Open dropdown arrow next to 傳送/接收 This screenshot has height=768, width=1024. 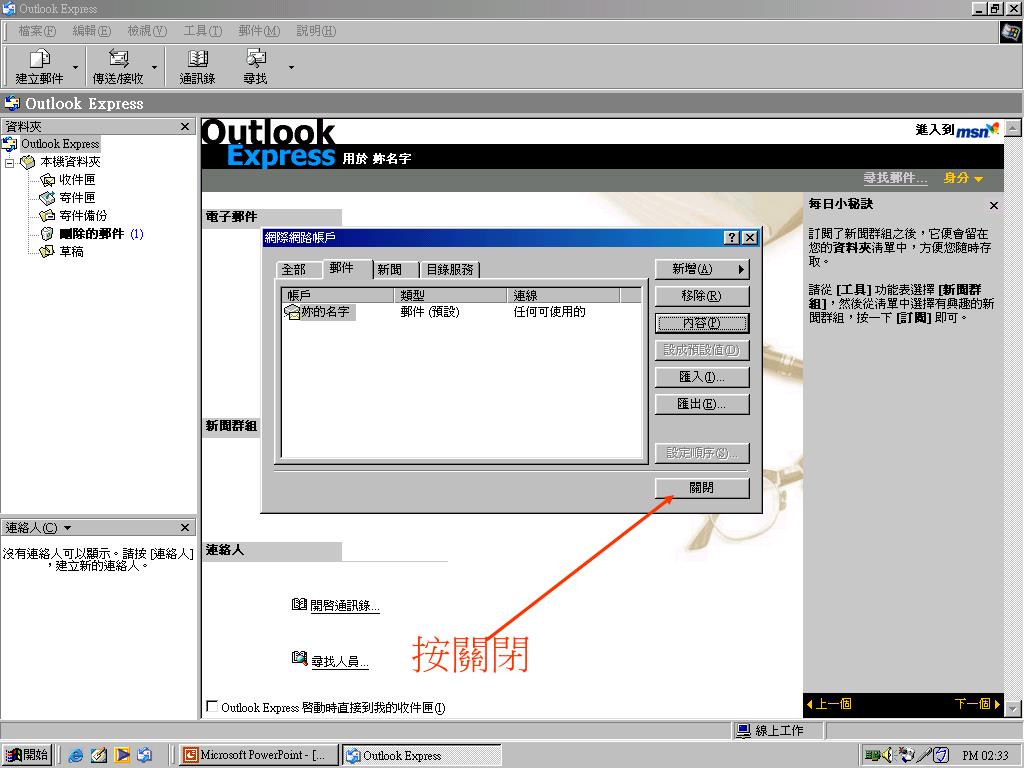pyautogui.click(x=154, y=67)
